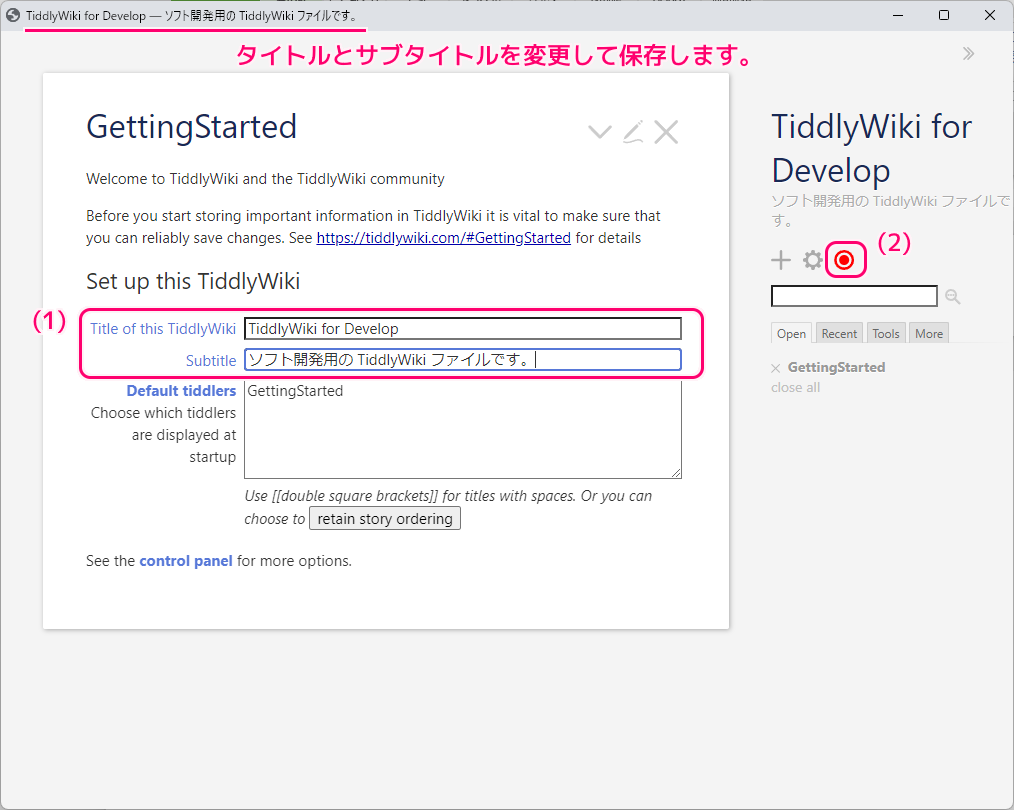Open the tiddler more actions chevron
Viewport: 1014px width, 810px height.
point(600,132)
